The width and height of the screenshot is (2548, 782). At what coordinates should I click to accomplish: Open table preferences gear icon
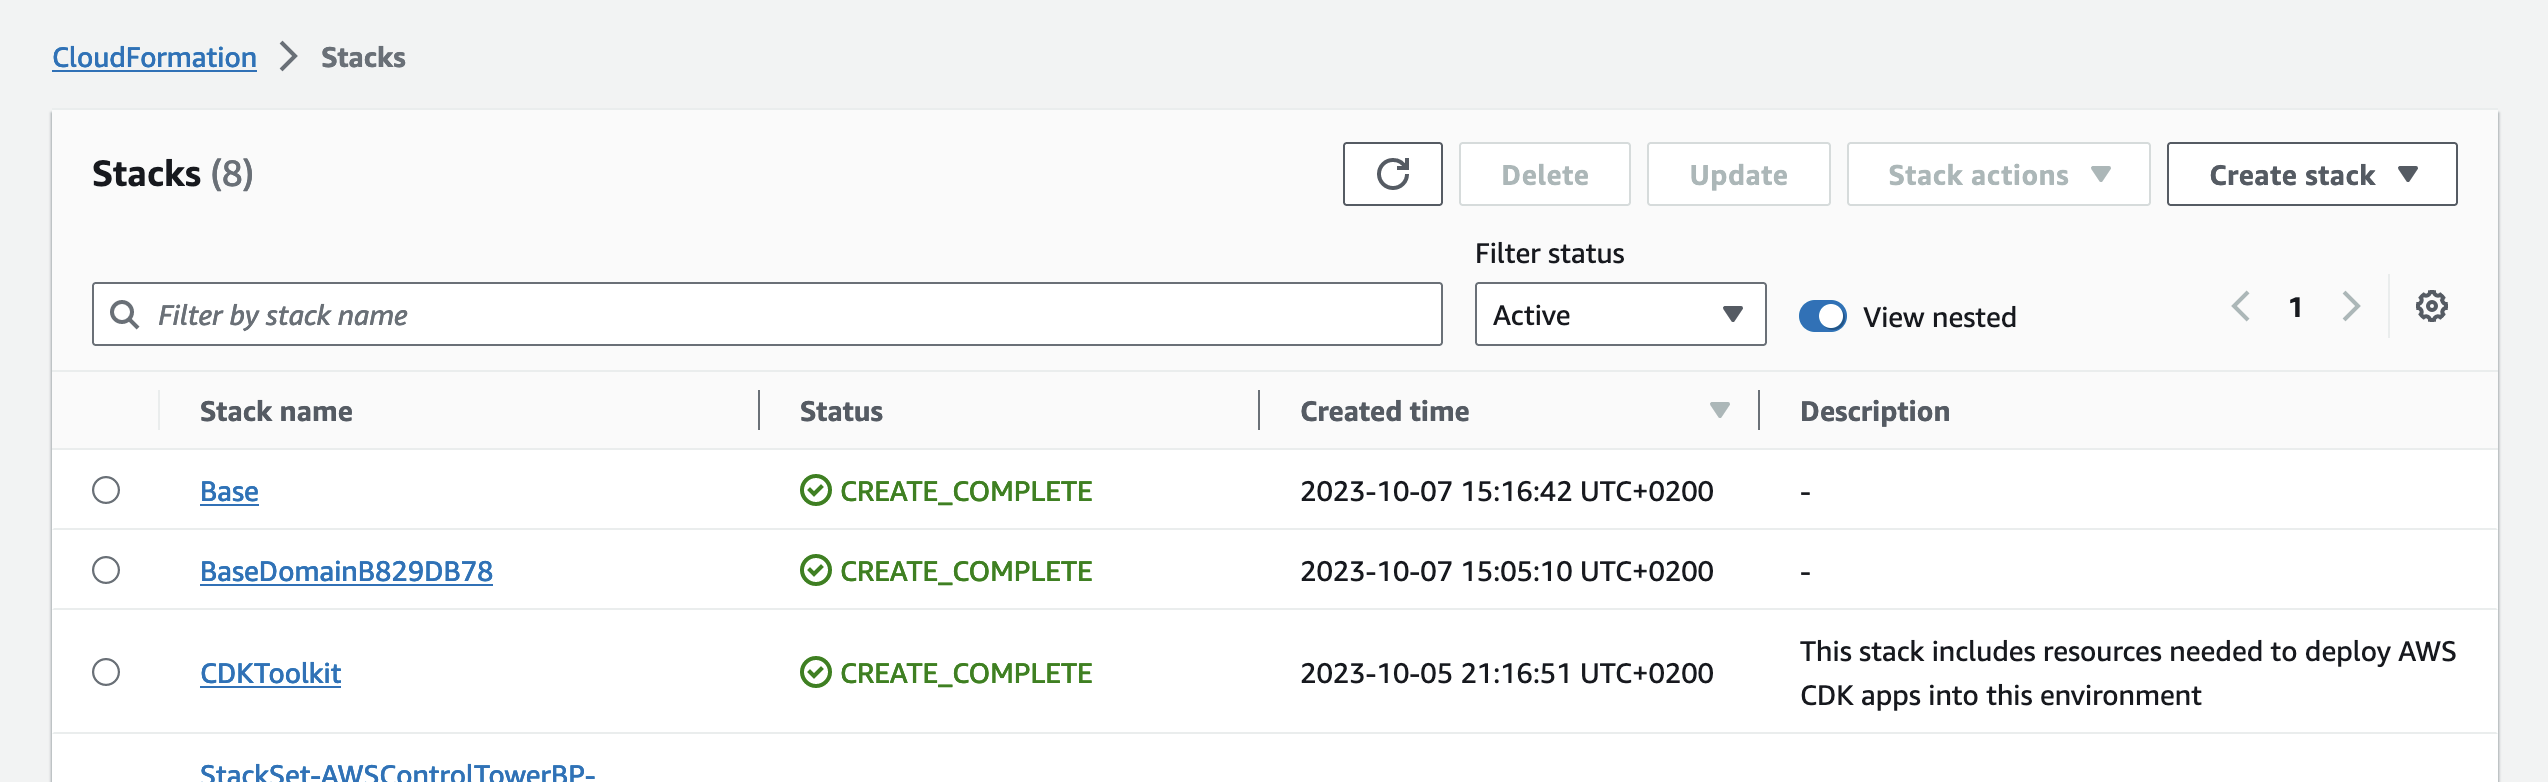coord(2431,306)
